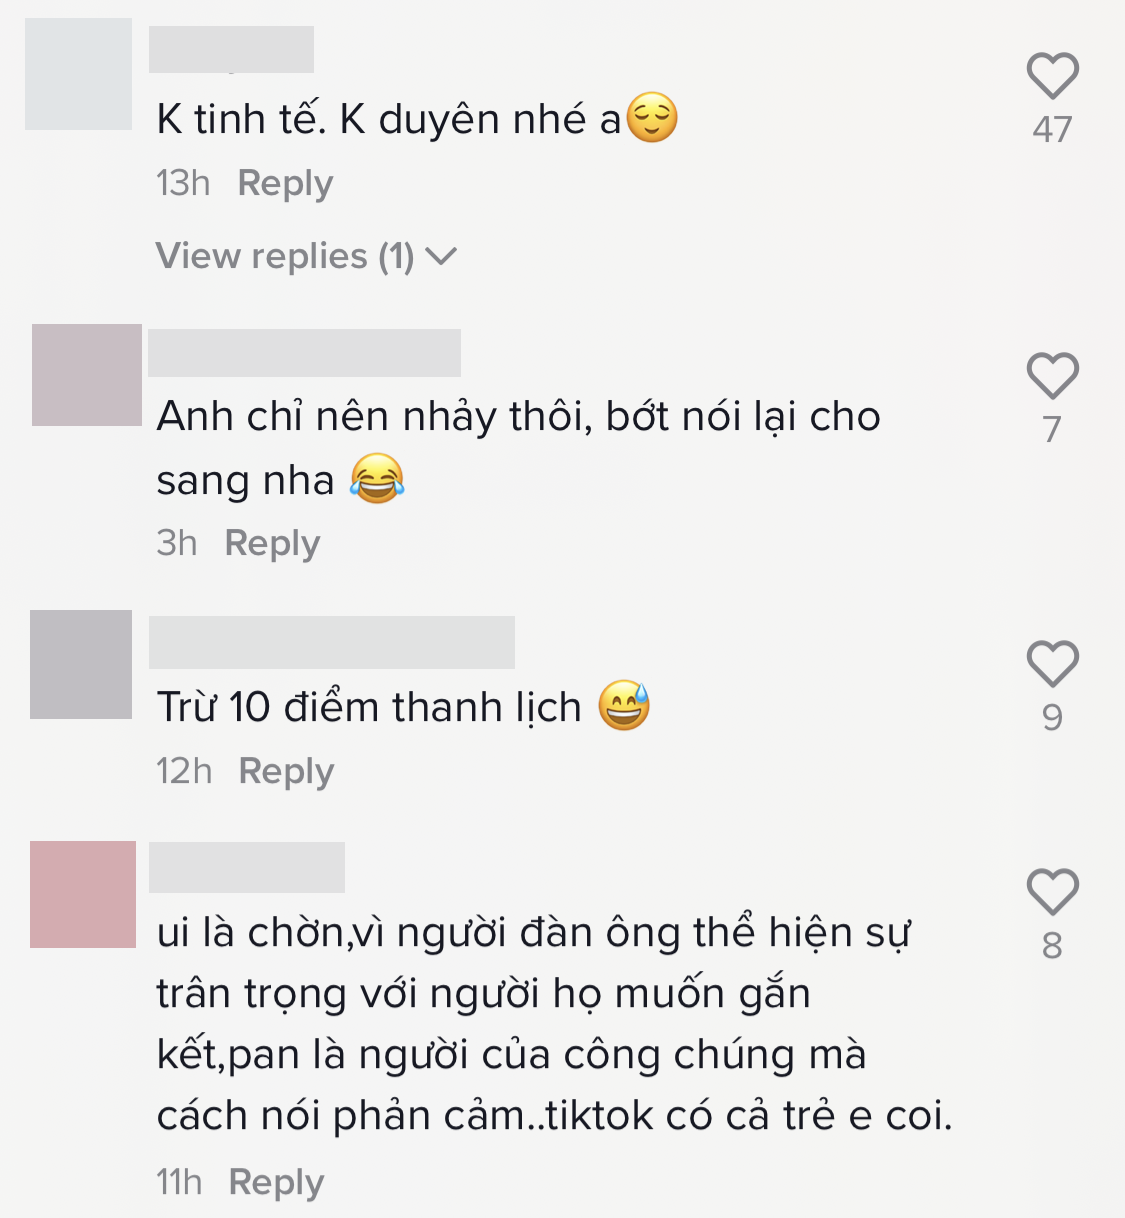Open avatar of "Anh chỉ nên nhảy" commenter
1125x1218 pixels.
click(x=87, y=375)
